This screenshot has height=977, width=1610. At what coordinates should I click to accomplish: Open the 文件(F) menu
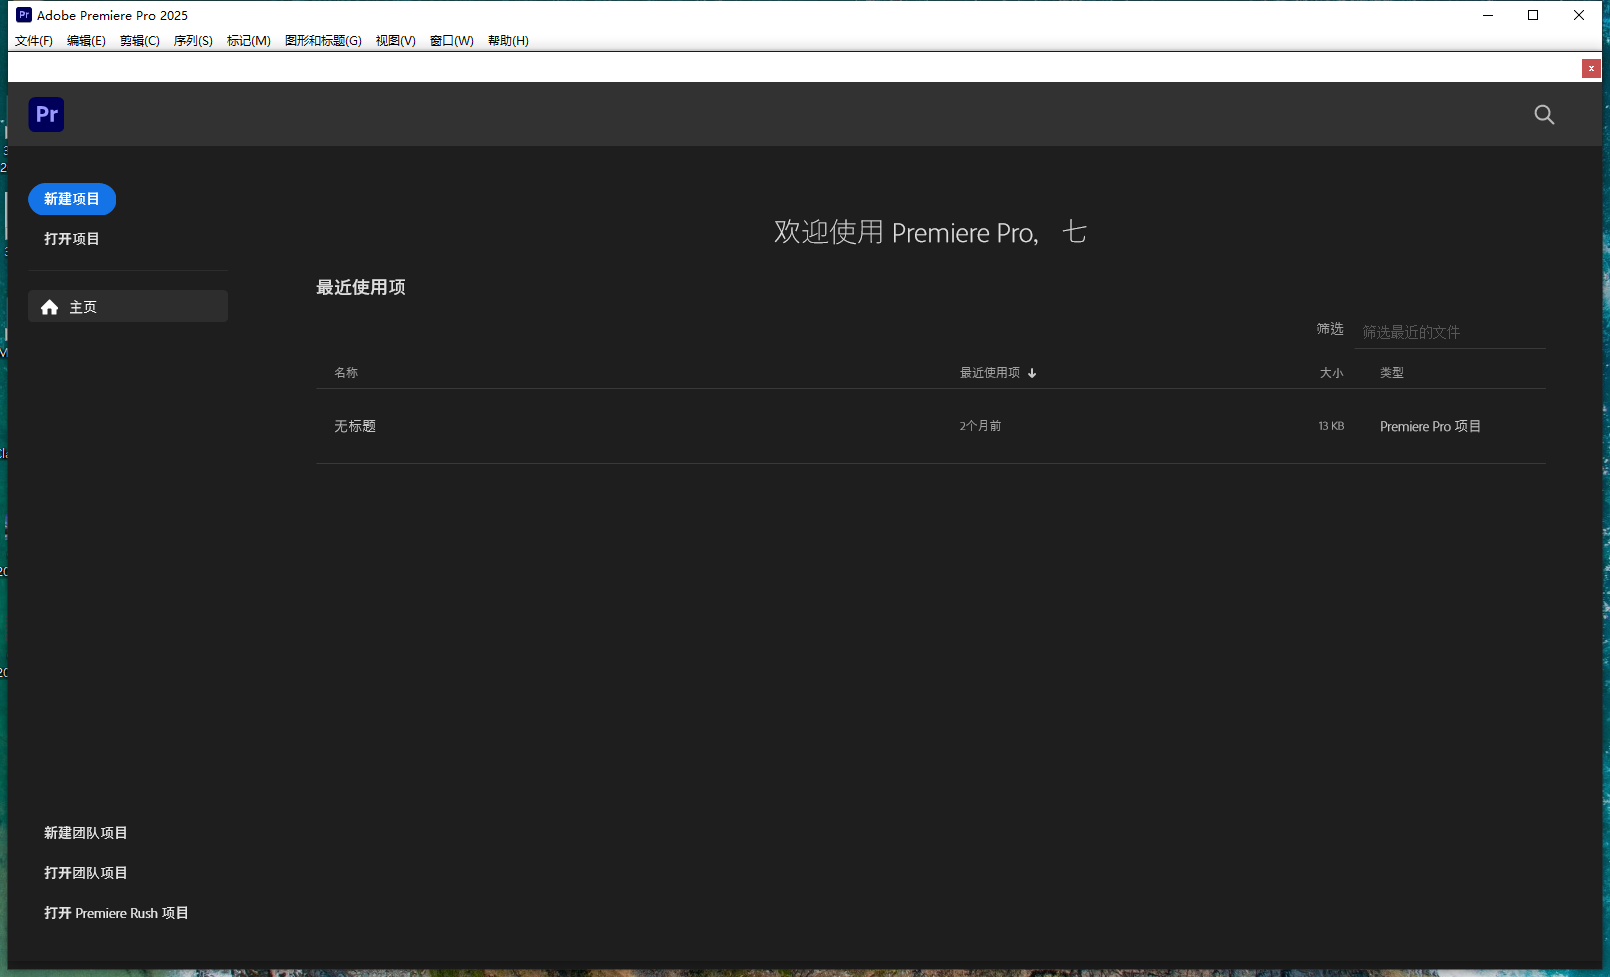pos(33,40)
